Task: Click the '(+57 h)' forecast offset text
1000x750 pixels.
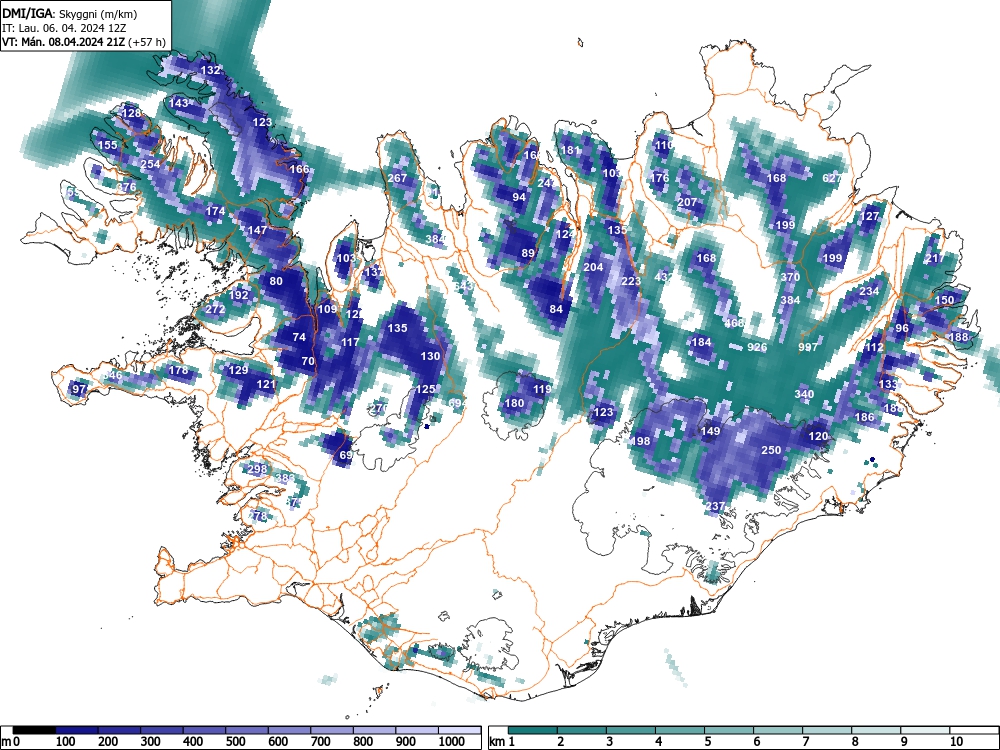Action: 147,42
